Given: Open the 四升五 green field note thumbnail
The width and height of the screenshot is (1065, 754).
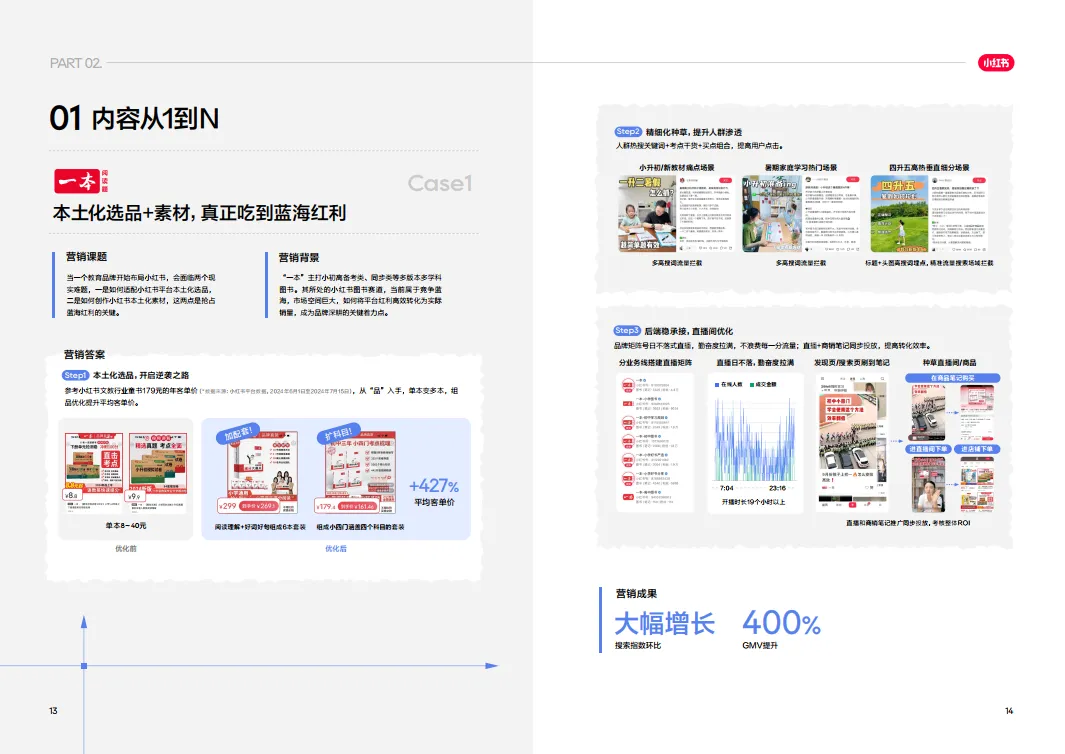Looking at the screenshot, I should tap(899, 214).
